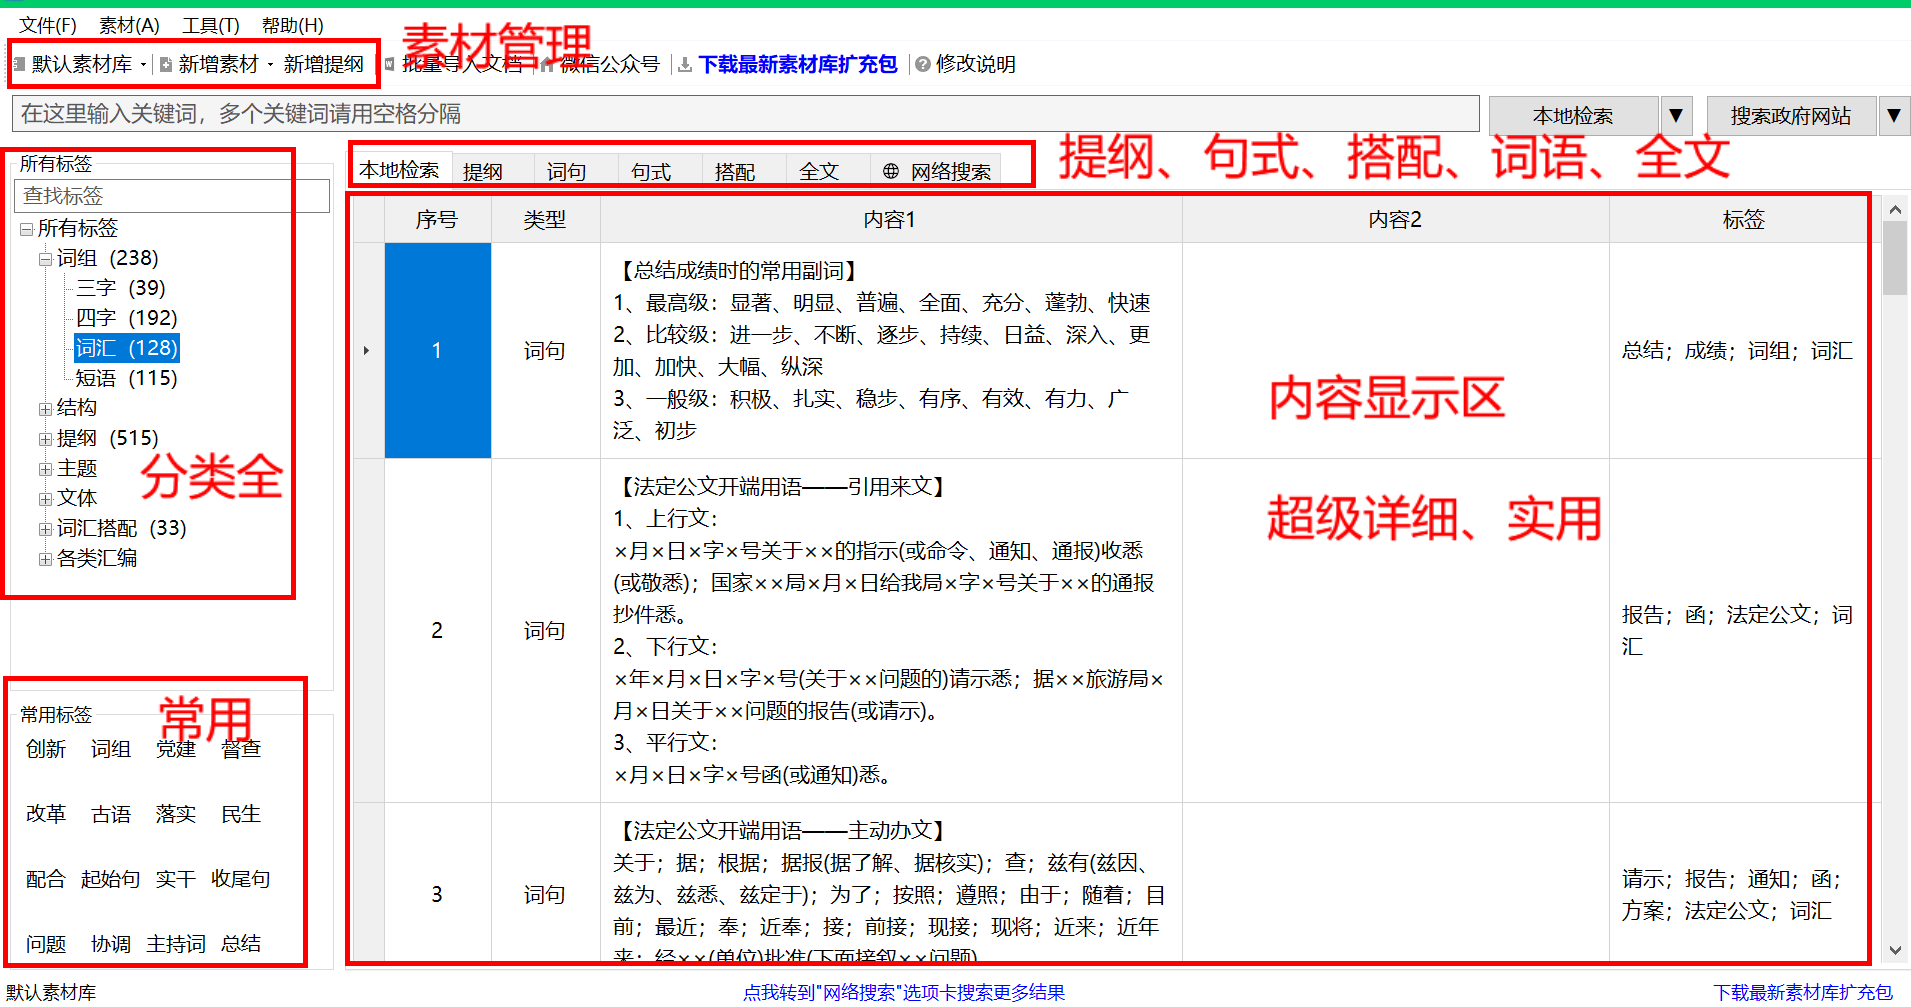Open the 帮助(H) menu

pyautogui.click(x=292, y=25)
